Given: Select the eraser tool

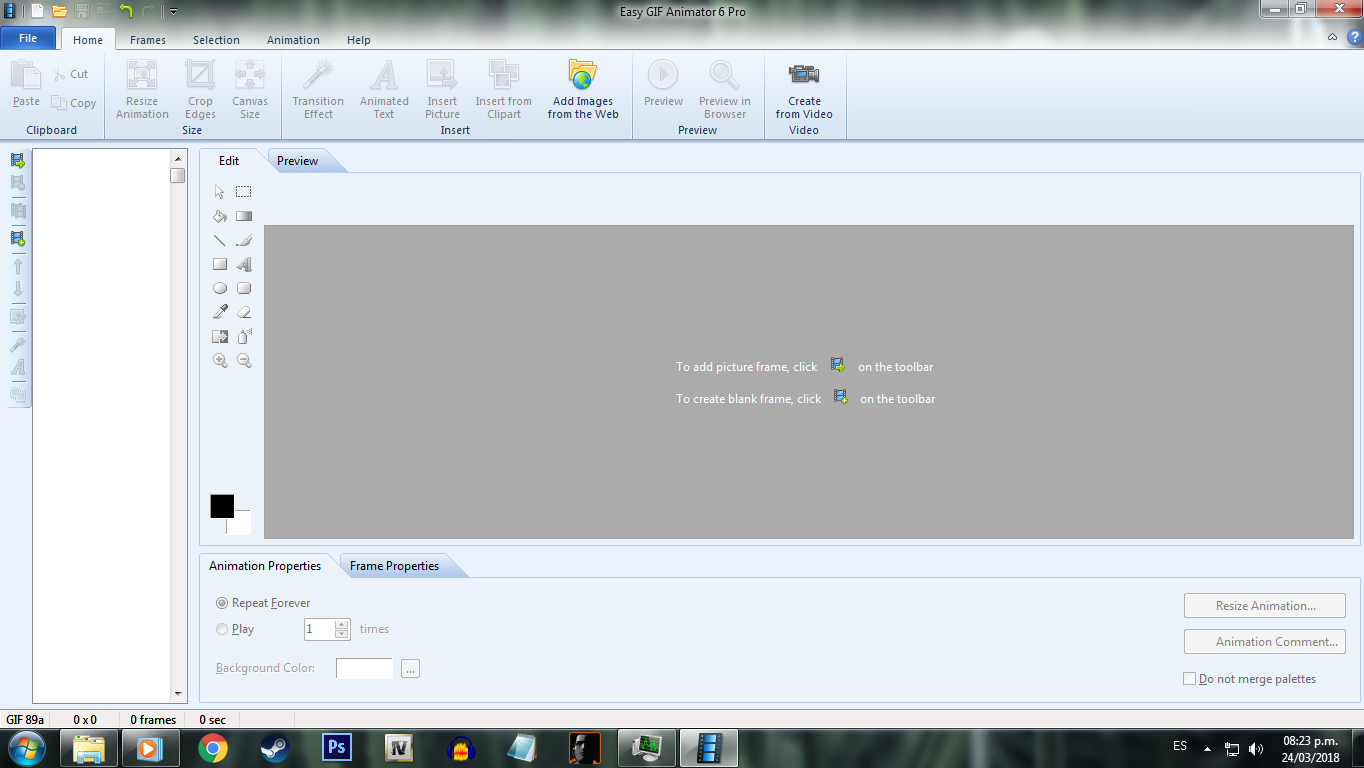Looking at the screenshot, I should pos(244,312).
